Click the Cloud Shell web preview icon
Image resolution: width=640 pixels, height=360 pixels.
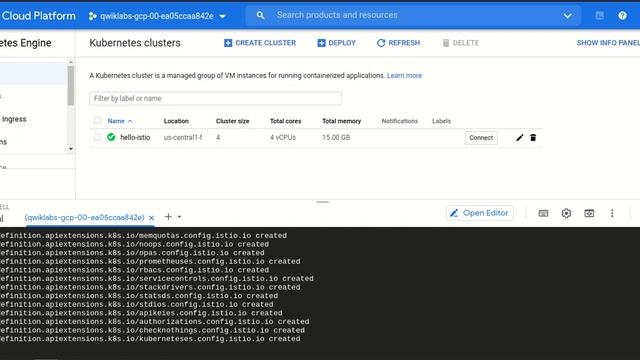(x=589, y=213)
